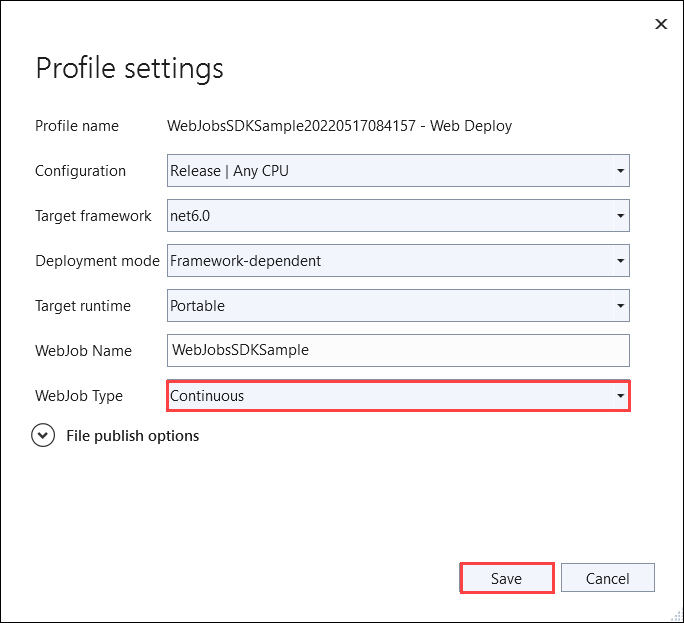Select the 'Release | Any CPU' combo box

390,171
